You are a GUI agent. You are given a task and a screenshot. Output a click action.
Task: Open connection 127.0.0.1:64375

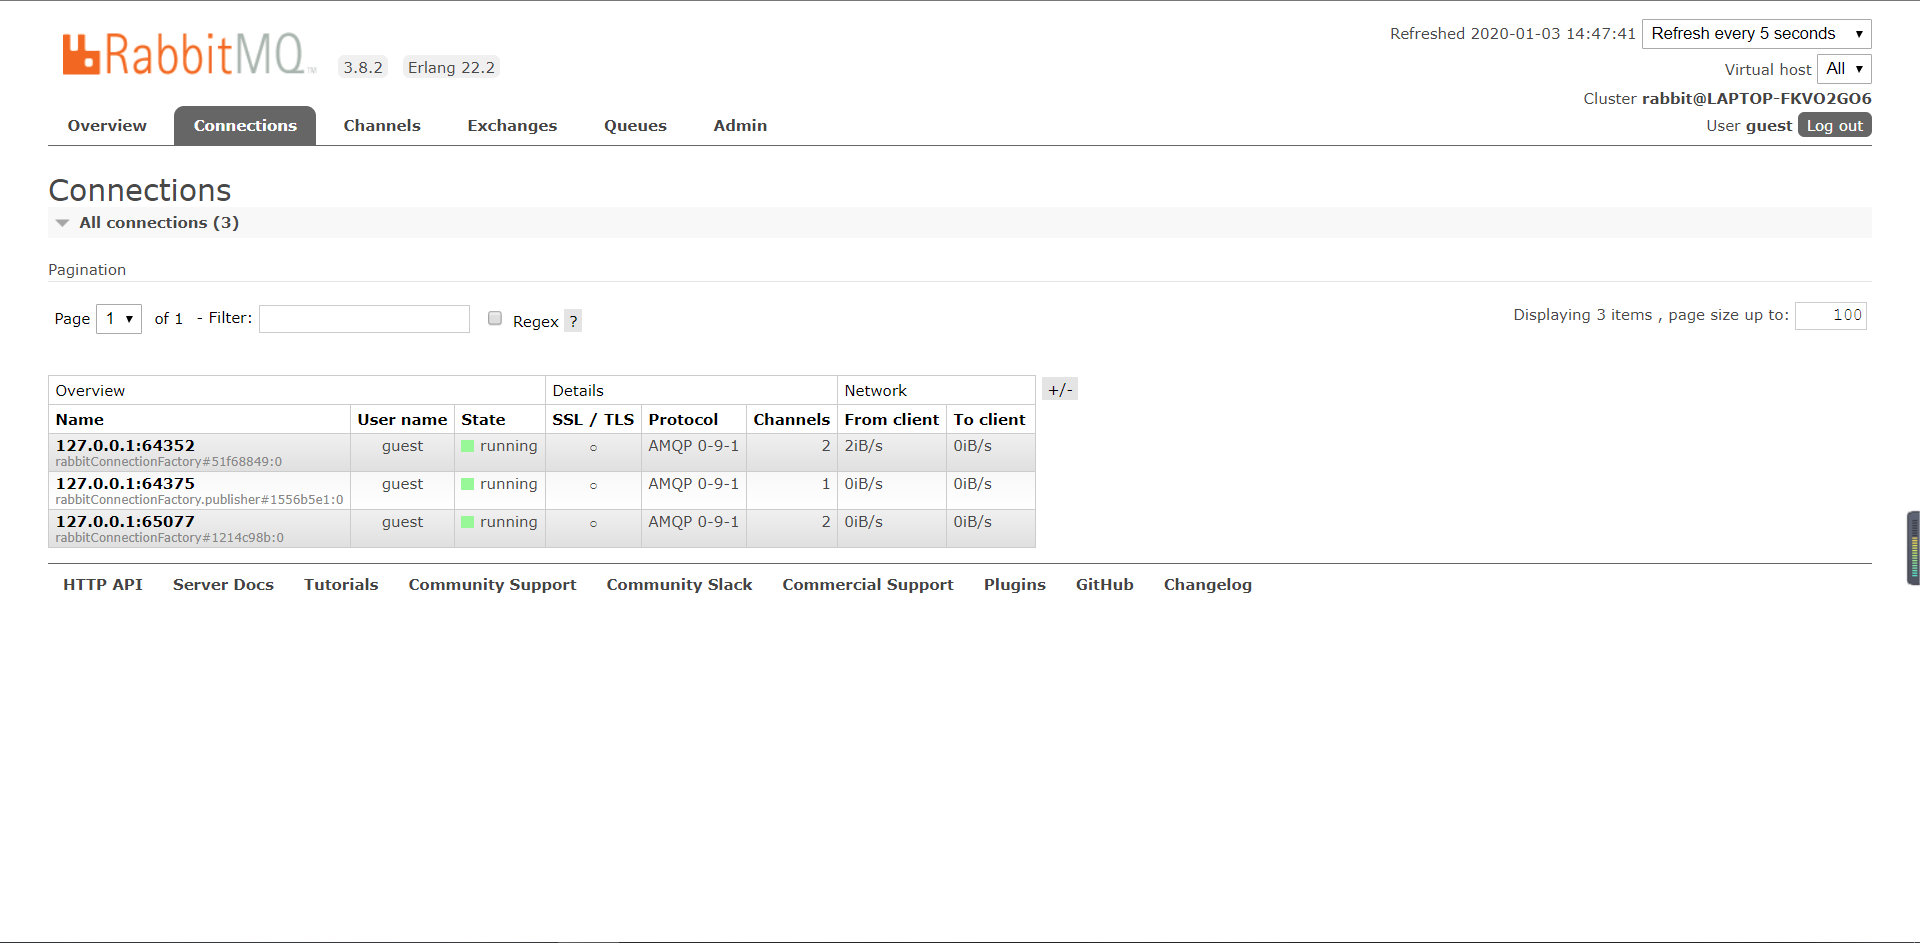click(125, 484)
